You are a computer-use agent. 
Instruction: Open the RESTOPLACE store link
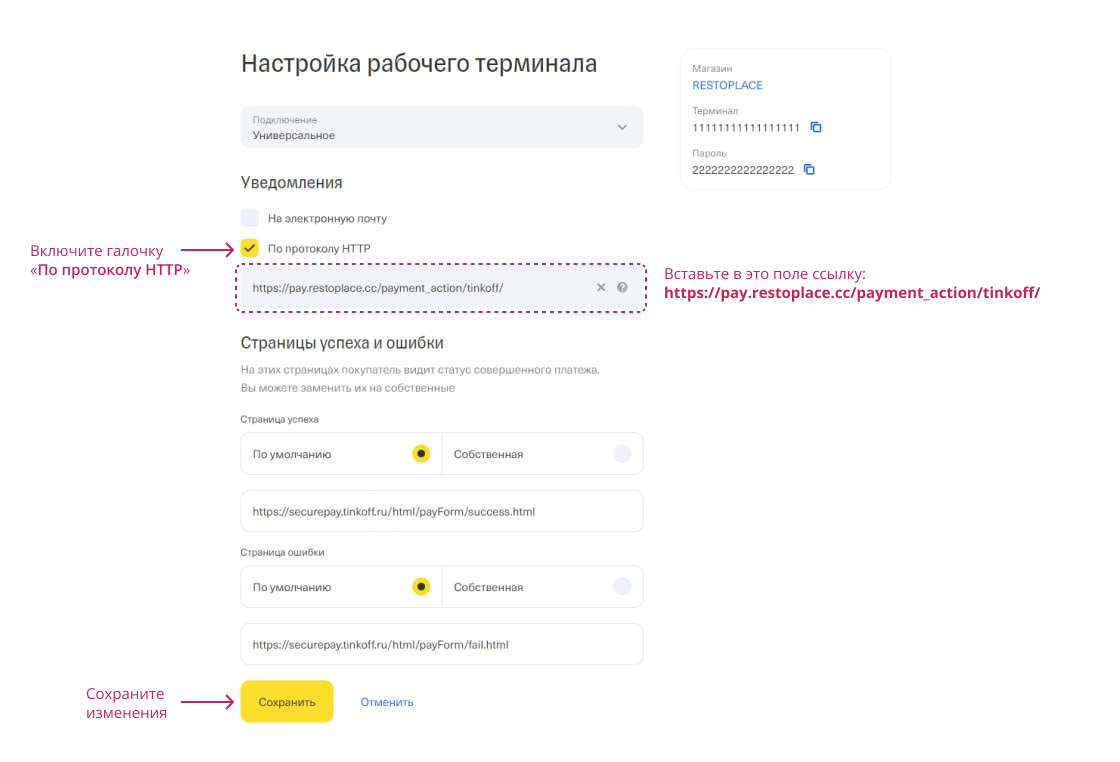point(727,85)
